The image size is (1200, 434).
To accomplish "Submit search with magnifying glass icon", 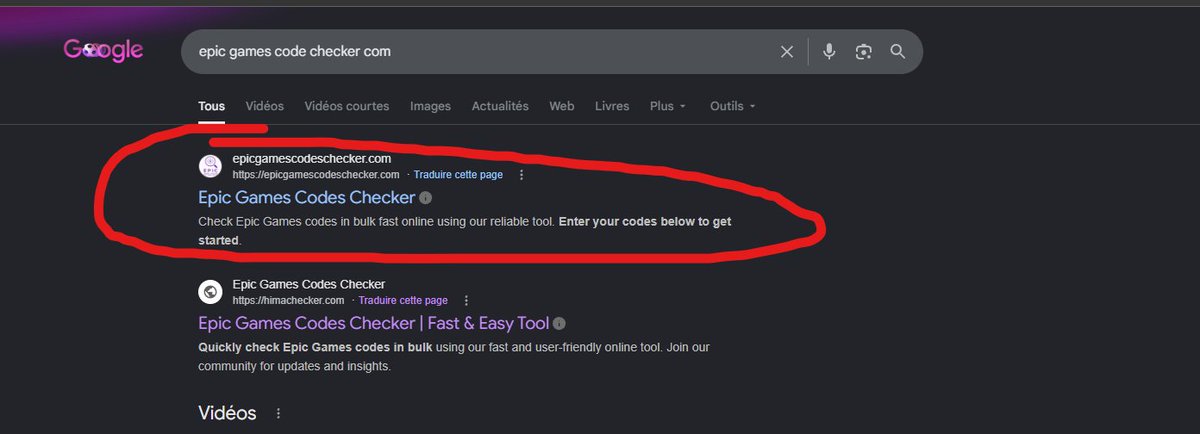I will click(x=898, y=51).
